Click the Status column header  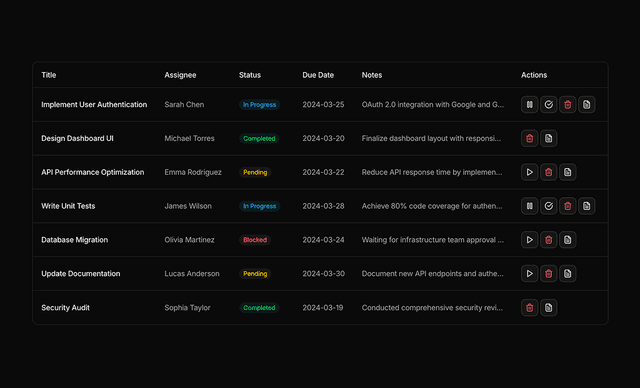250,75
